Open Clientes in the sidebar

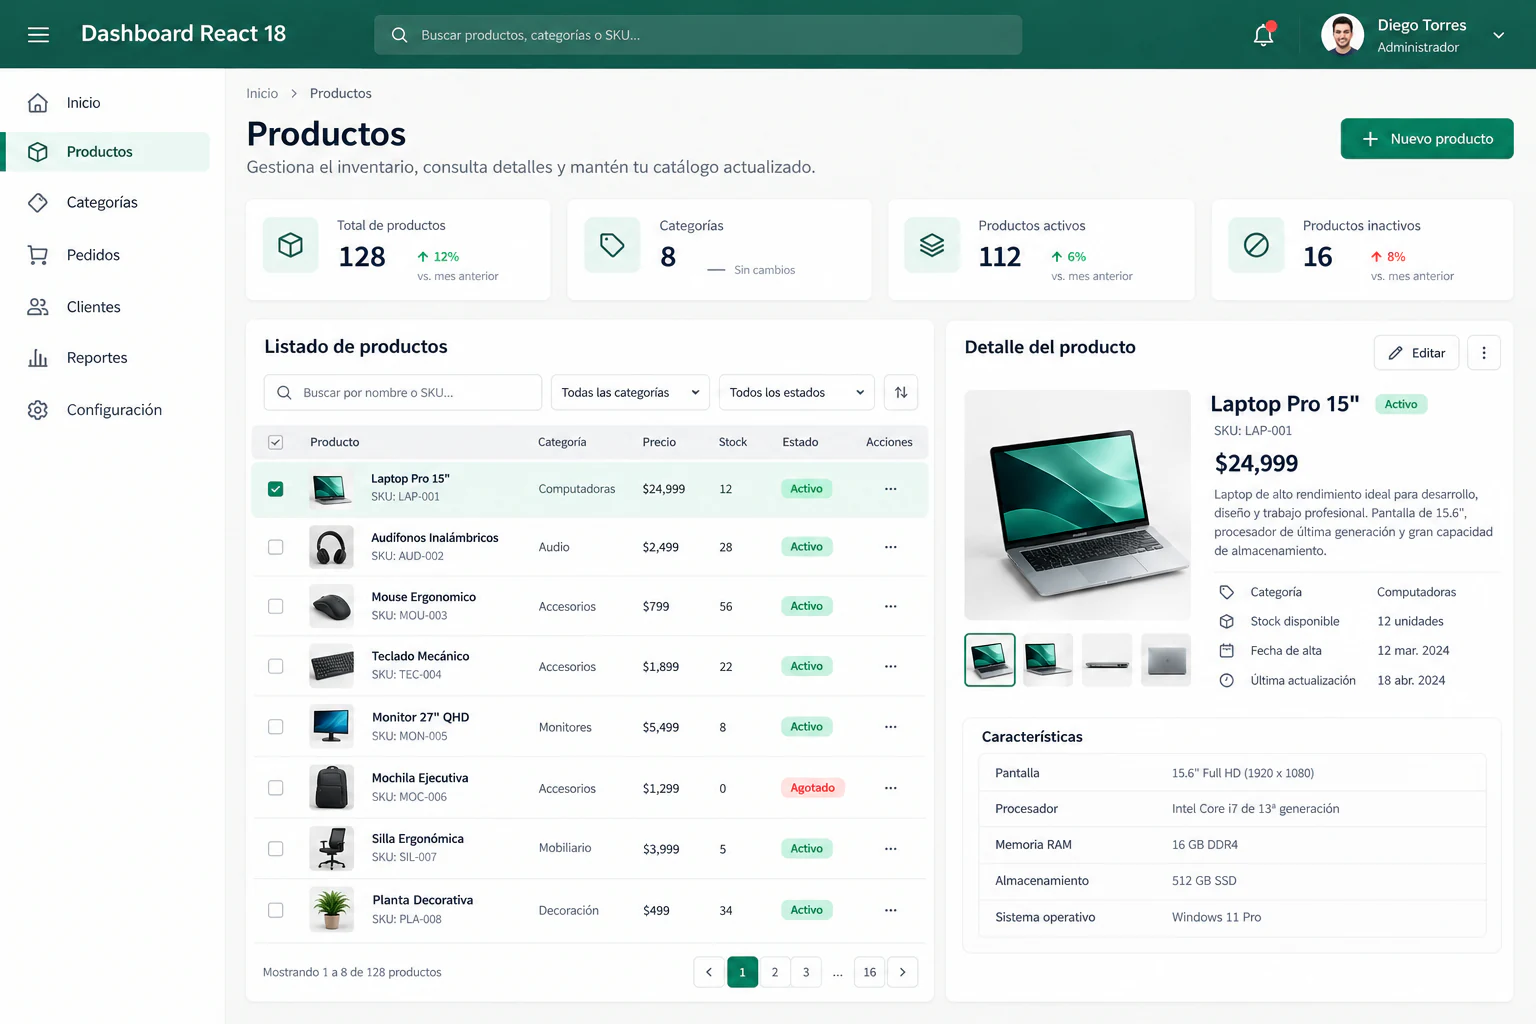[107, 307]
